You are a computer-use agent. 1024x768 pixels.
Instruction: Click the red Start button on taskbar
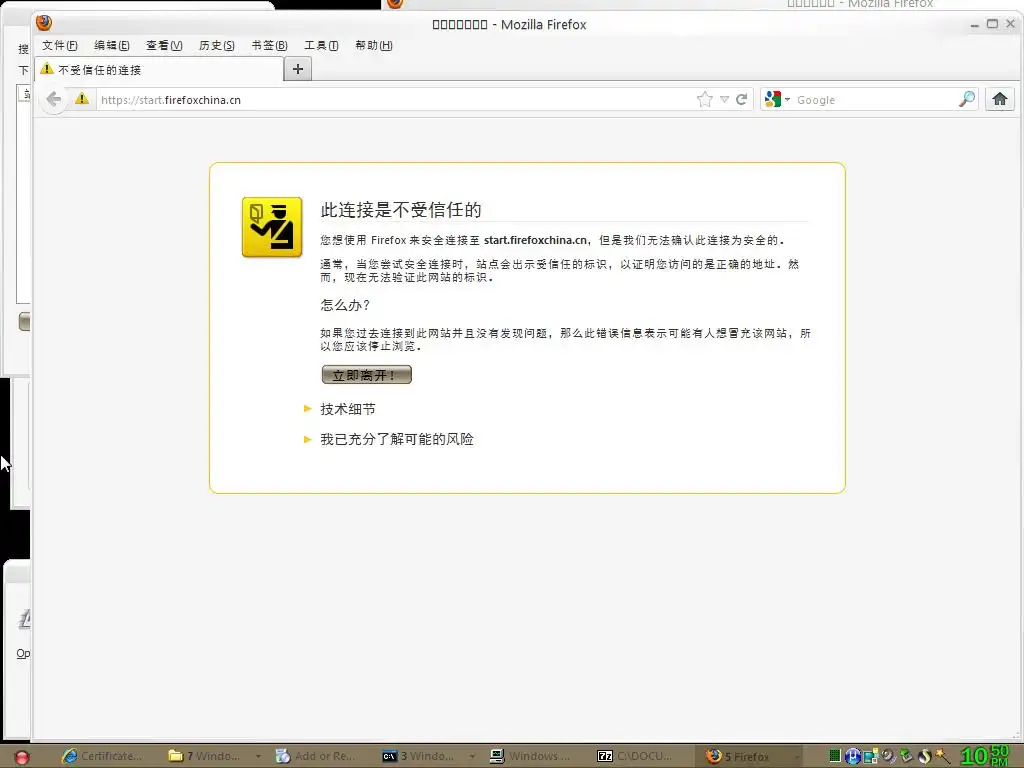21,756
